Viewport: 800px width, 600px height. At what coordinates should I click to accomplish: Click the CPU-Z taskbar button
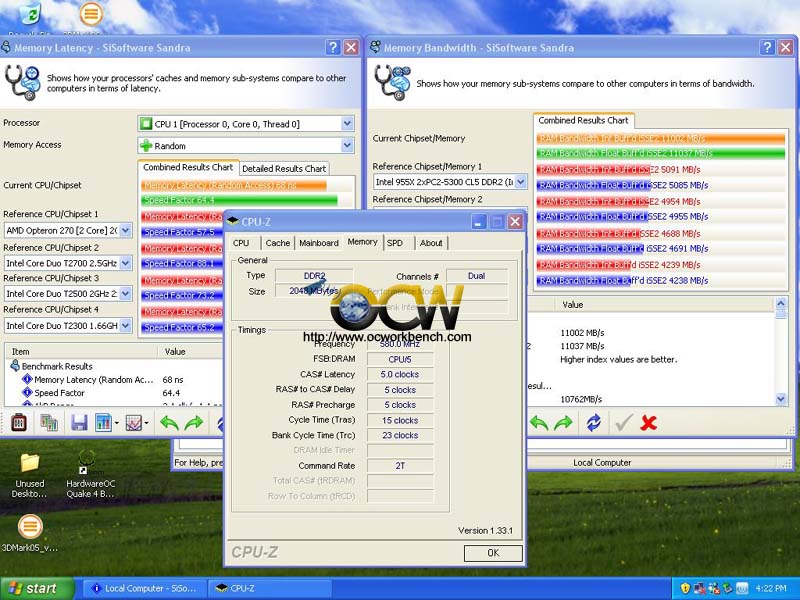tap(270, 588)
